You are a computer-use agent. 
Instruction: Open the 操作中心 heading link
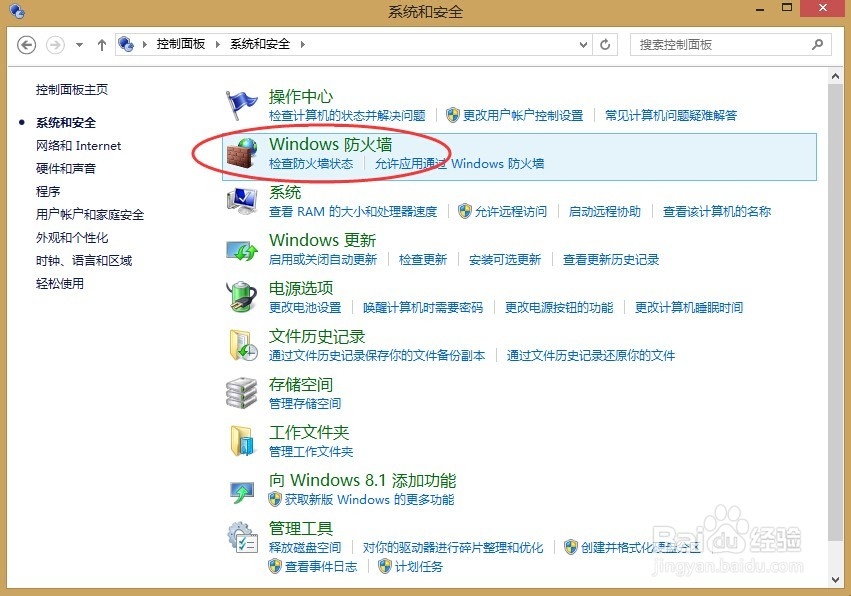pos(301,97)
